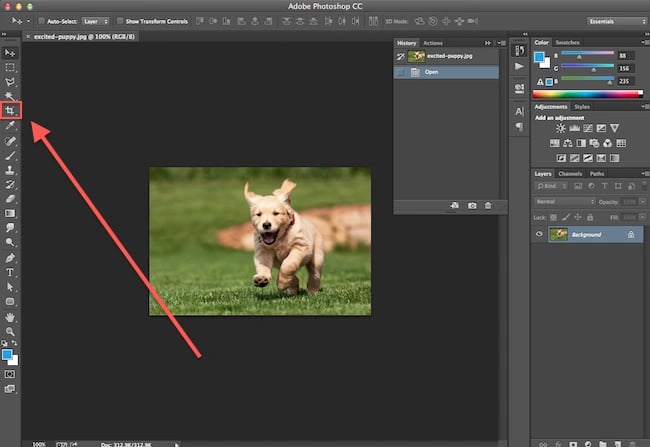Image resolution: width=650 pixels, height=447 pixels.
Task: Activate the Hand tool
Action: 11,316
